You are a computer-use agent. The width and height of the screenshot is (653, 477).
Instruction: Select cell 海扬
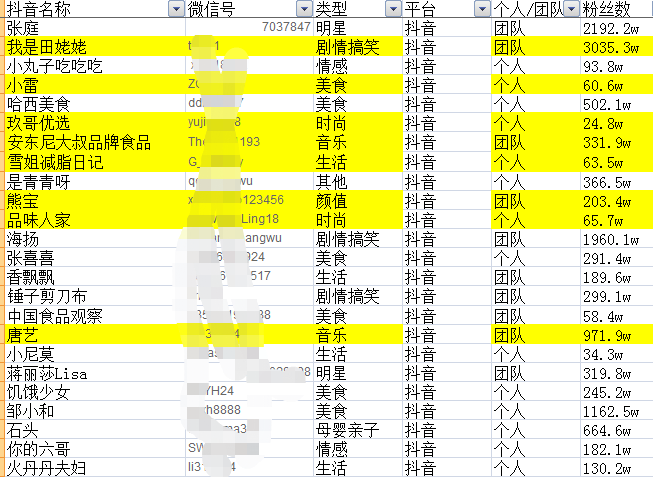click(95, 239)
